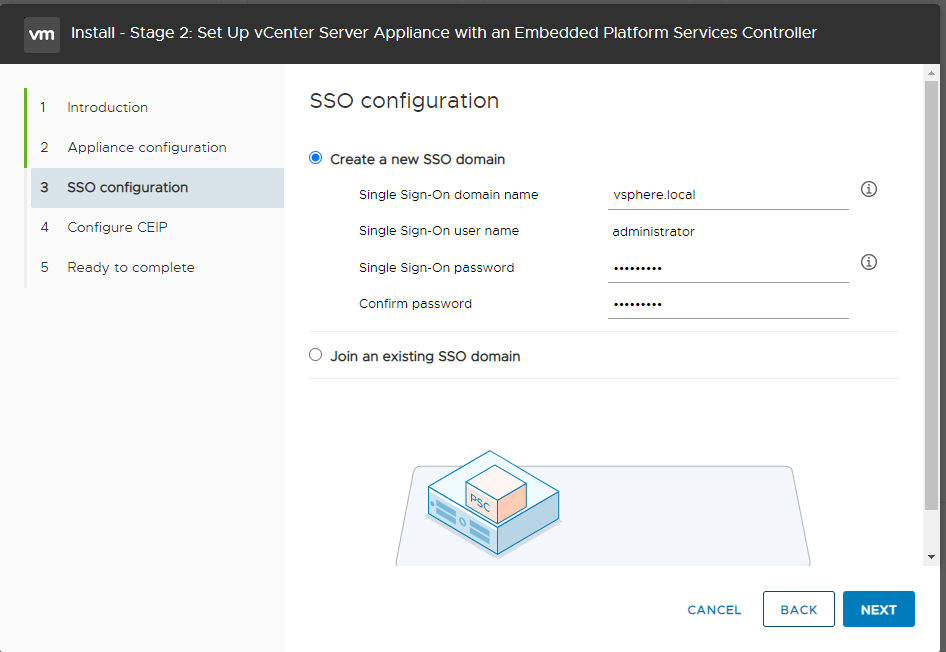Screen dimensions: 946x652
Task: Click the Install Stage 2 title text
Action: [444, 33]
